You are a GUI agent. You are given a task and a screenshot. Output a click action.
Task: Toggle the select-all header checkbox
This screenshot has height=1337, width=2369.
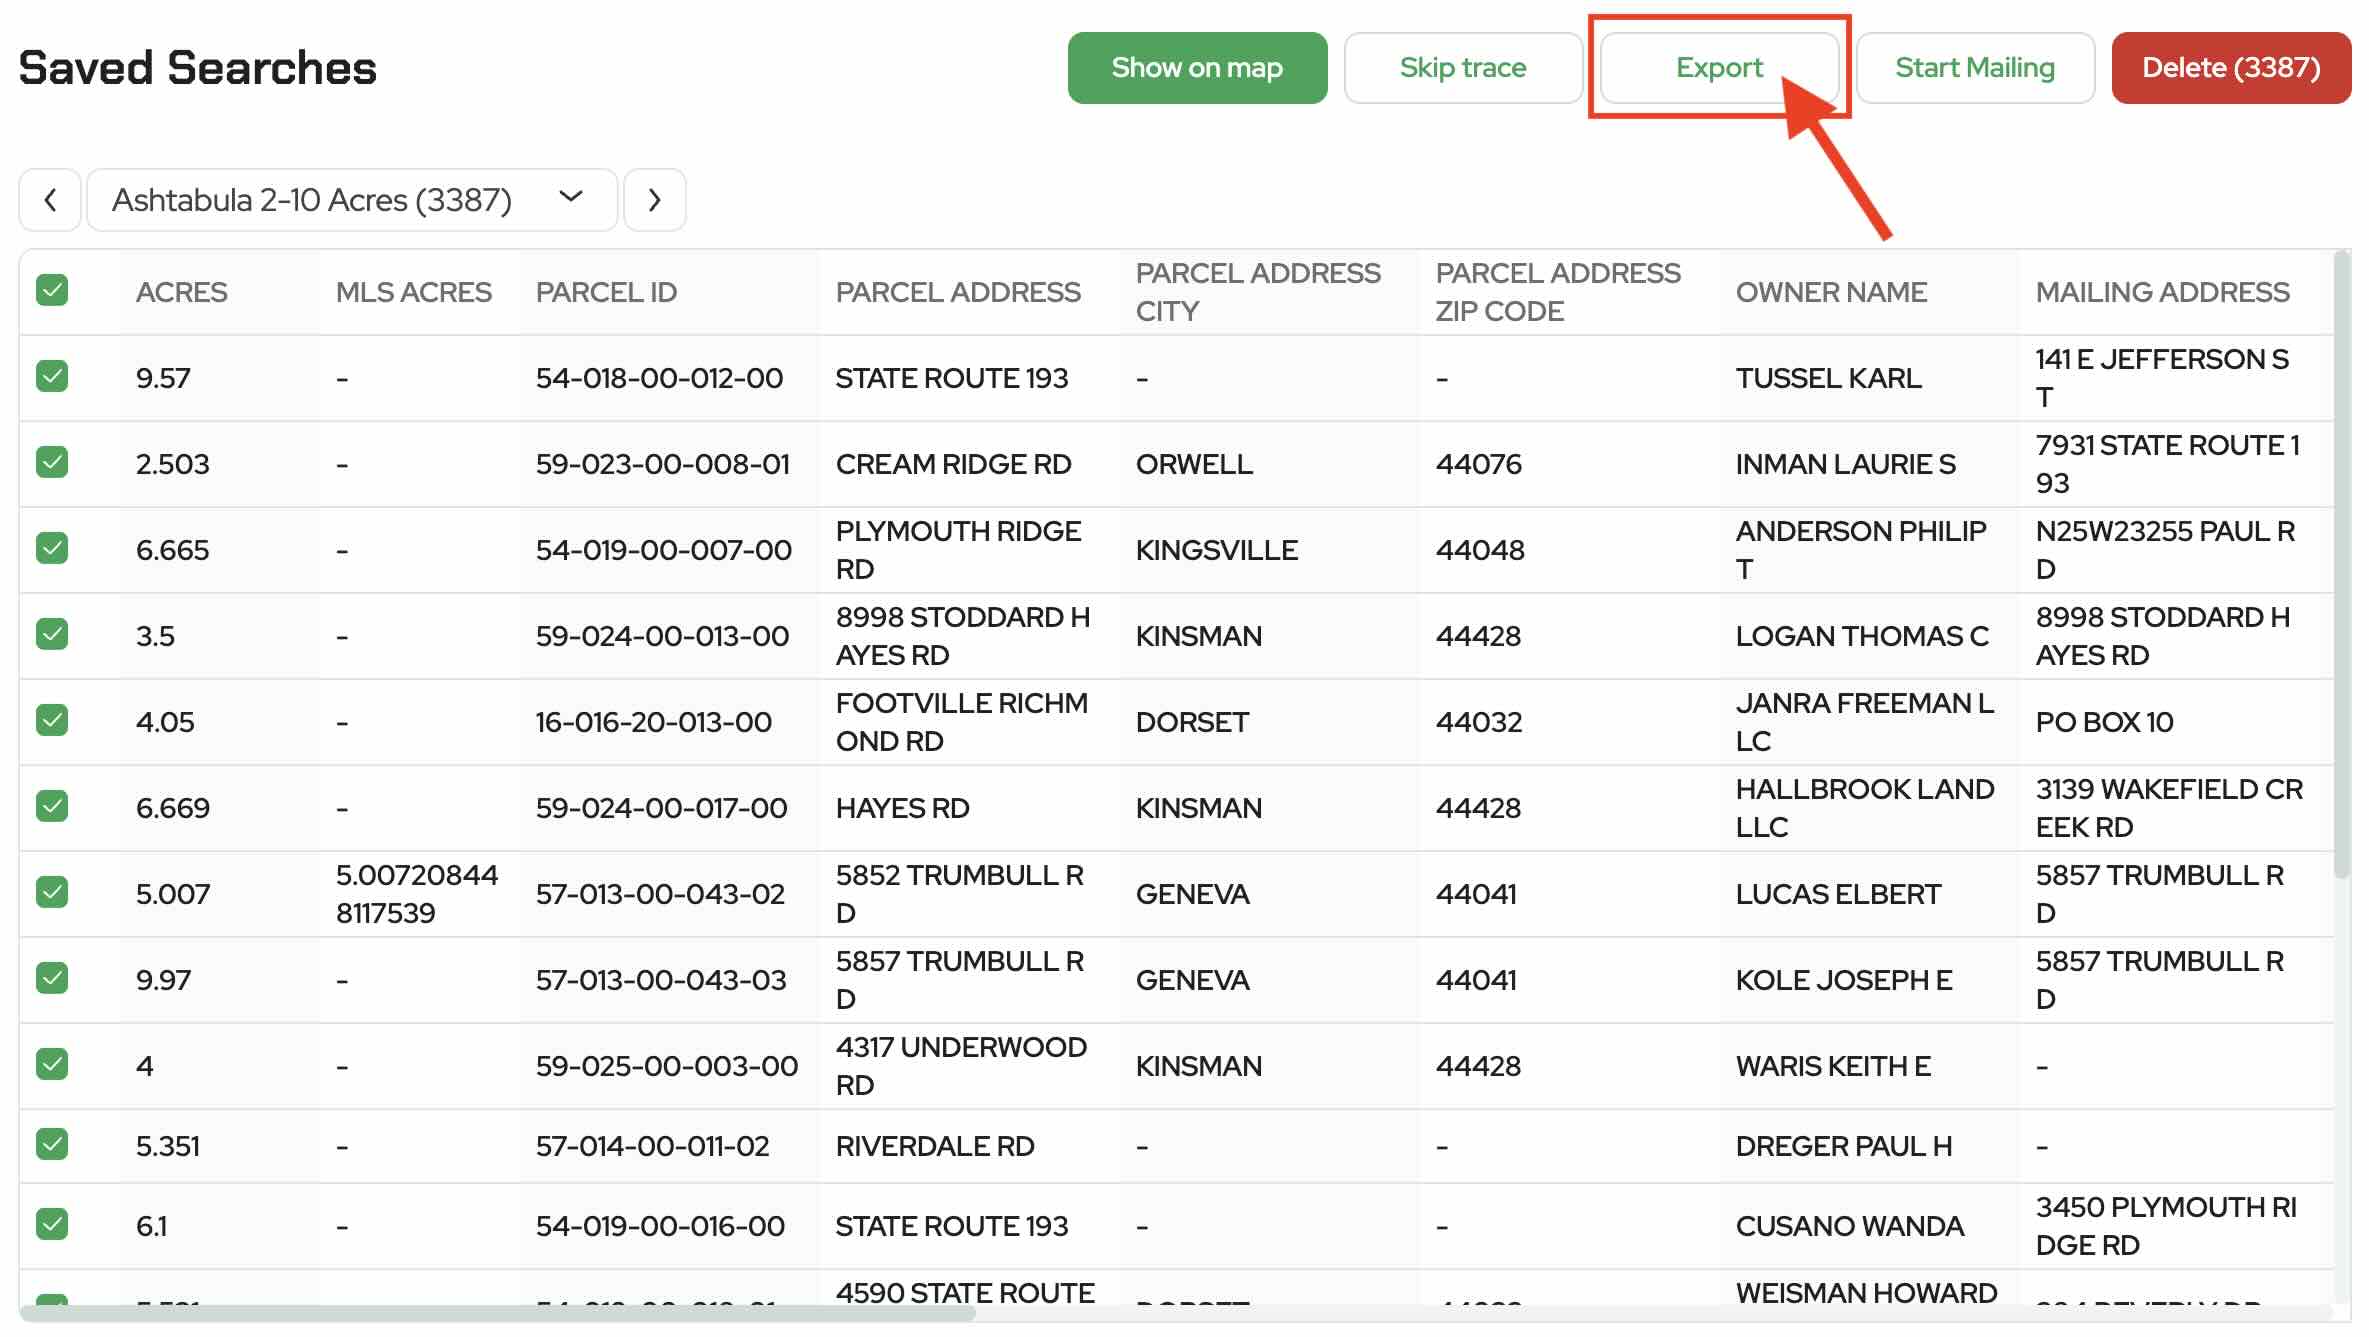click(52, 291)
